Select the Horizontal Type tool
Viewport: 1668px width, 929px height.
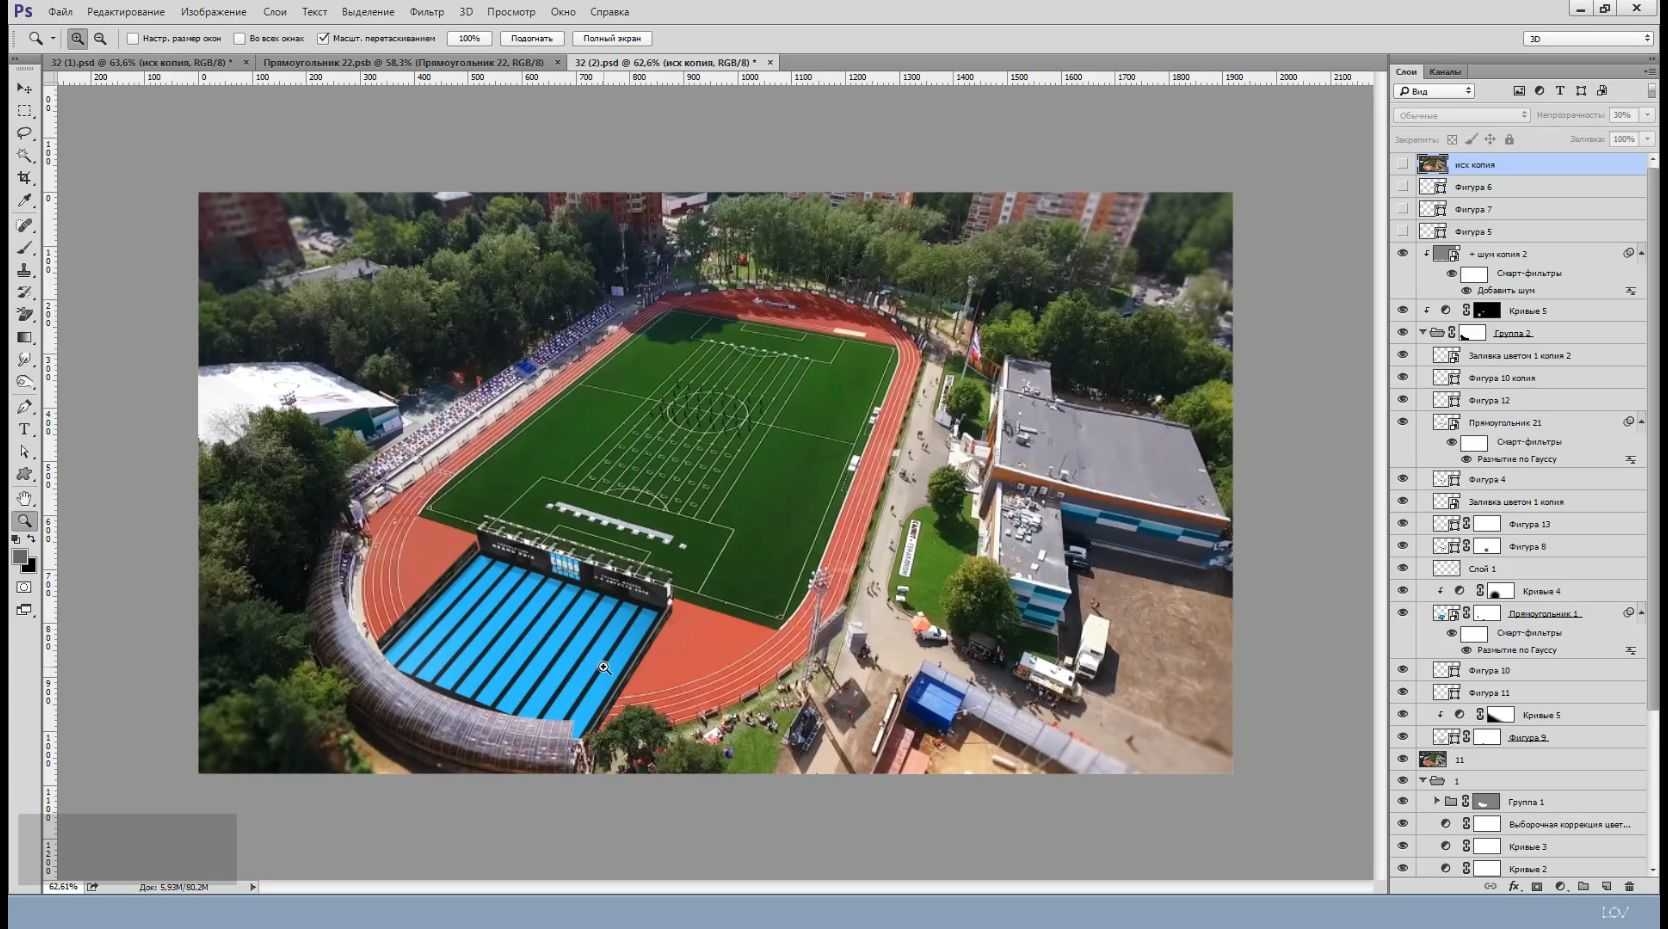pos(24,429)
